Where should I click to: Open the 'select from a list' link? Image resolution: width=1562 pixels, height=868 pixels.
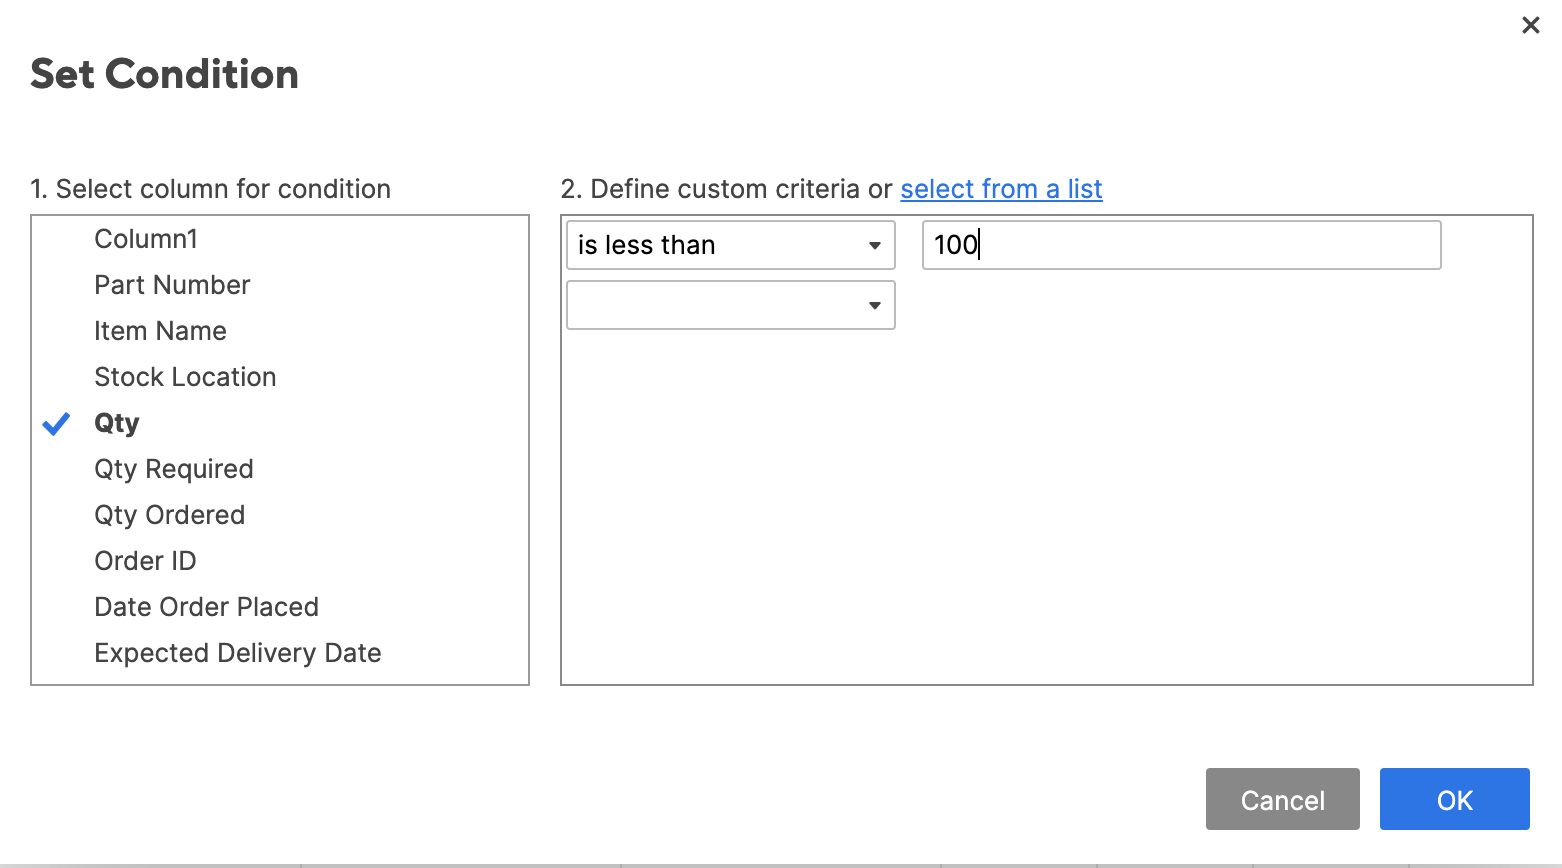tap(1001, 189)
